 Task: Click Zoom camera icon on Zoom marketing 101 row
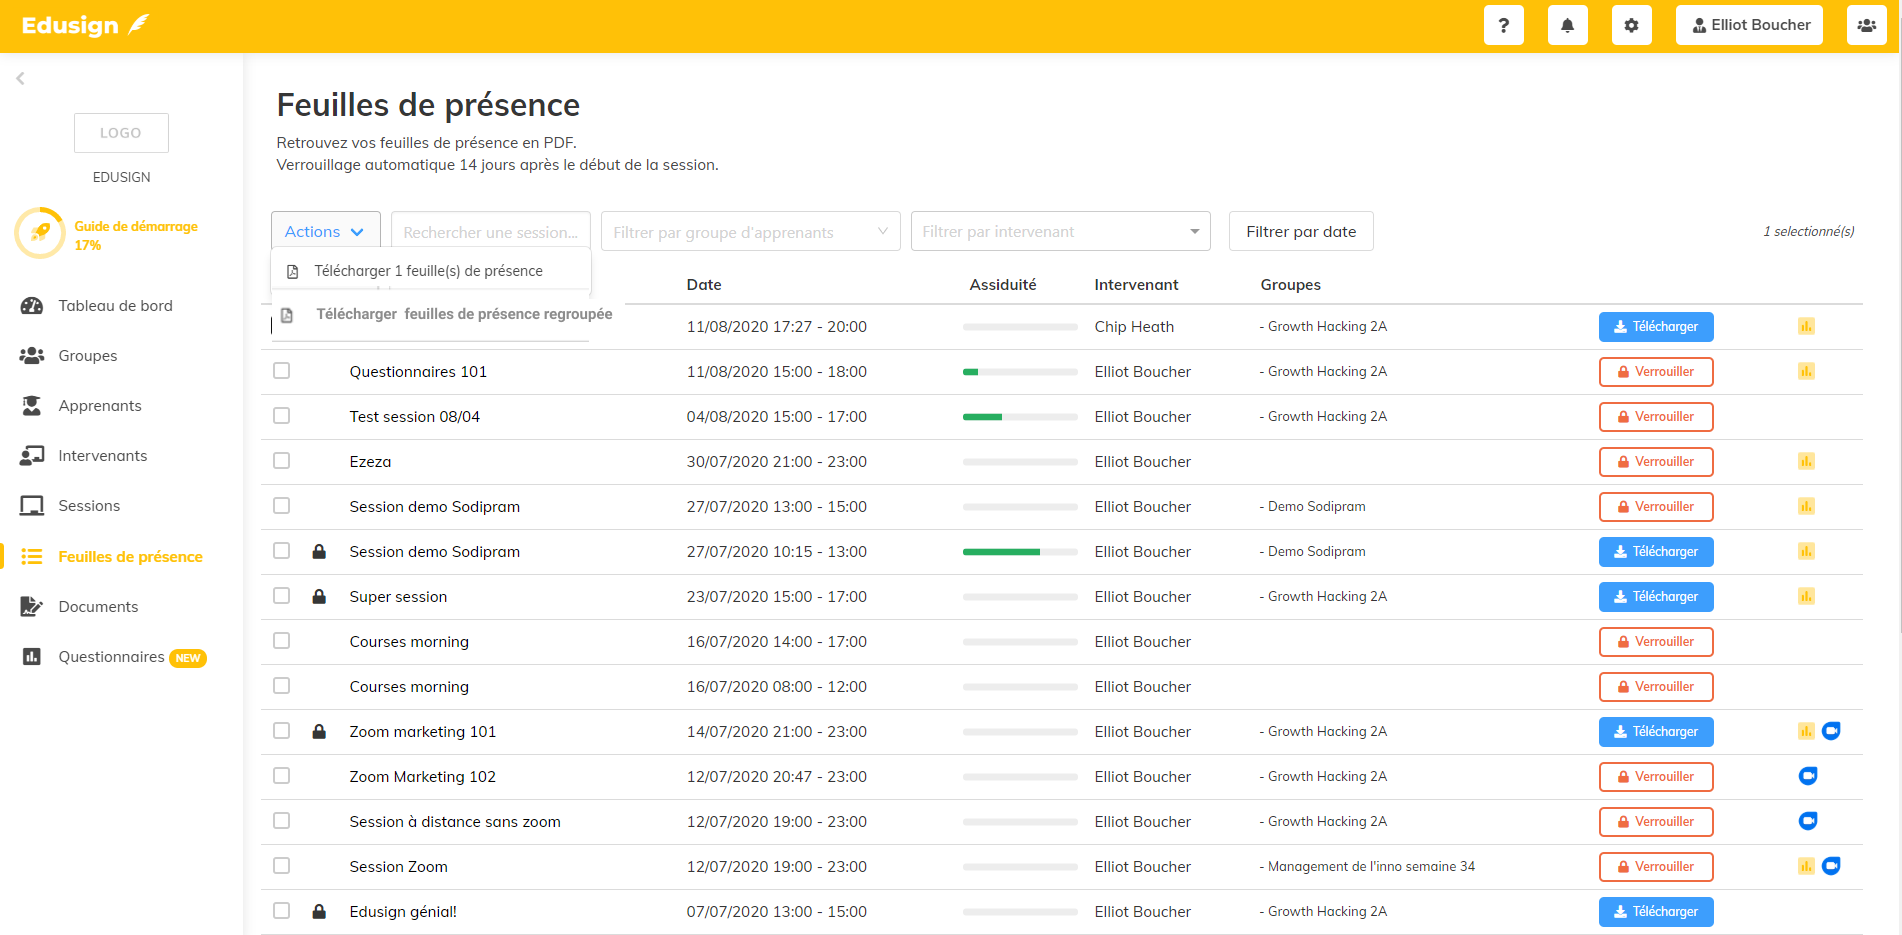tap(1831, 731)
